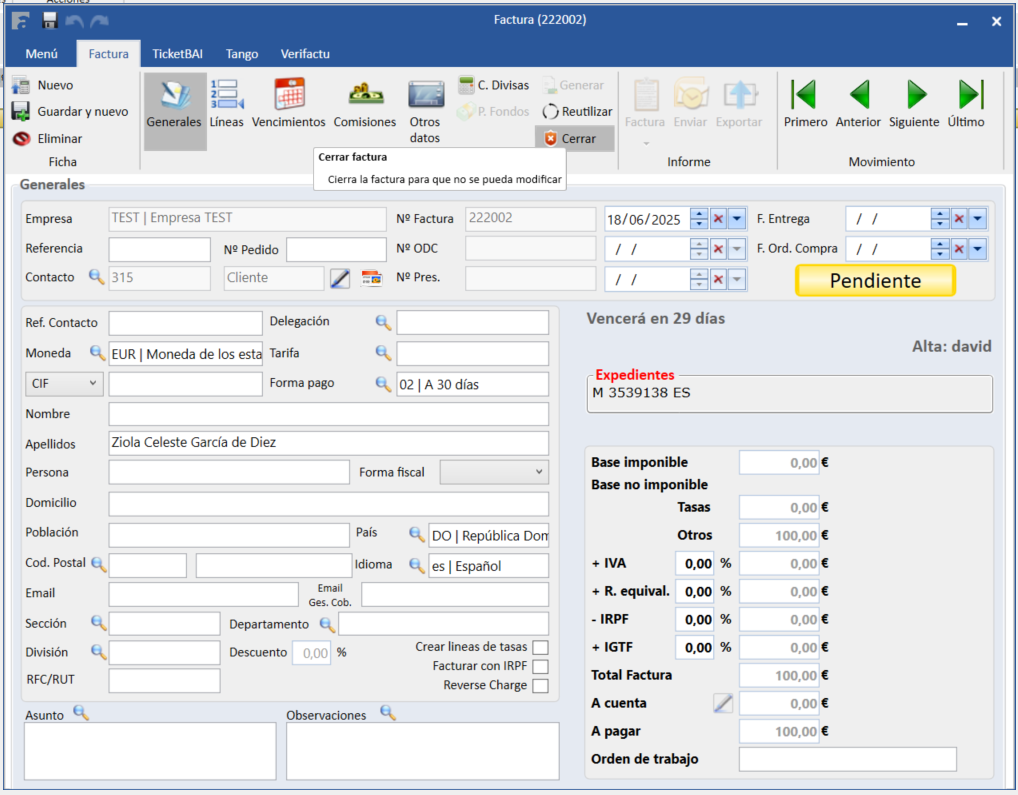Open the Comisiones icon

point(365,104)
